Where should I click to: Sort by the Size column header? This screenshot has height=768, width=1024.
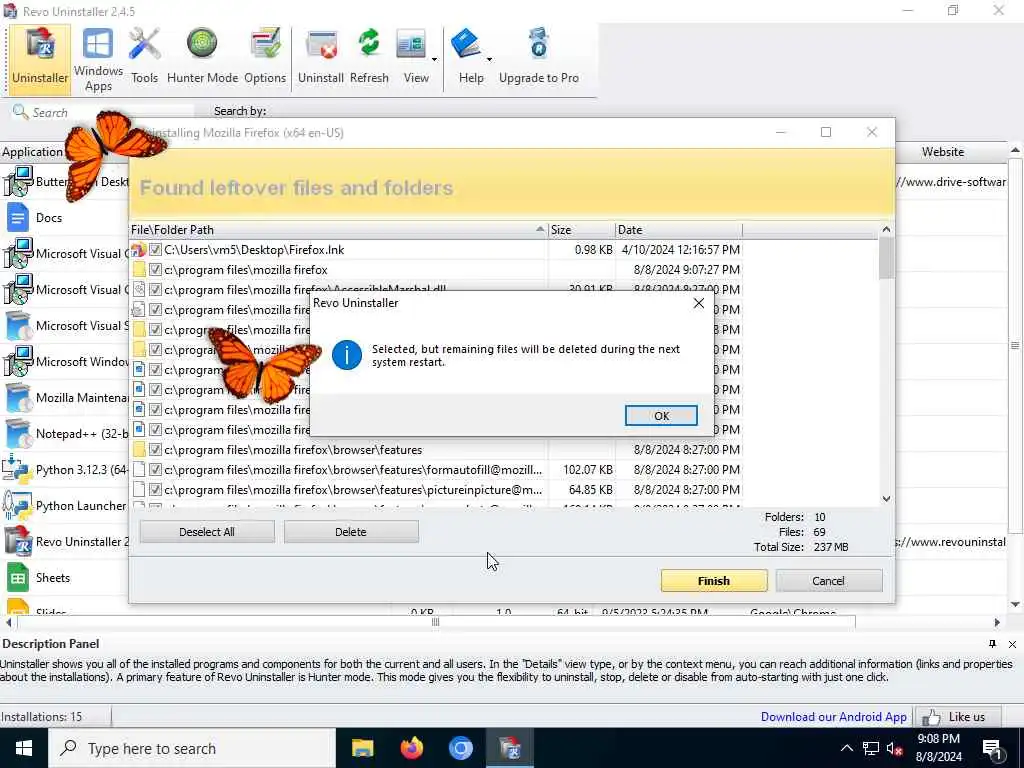point(581,230)
